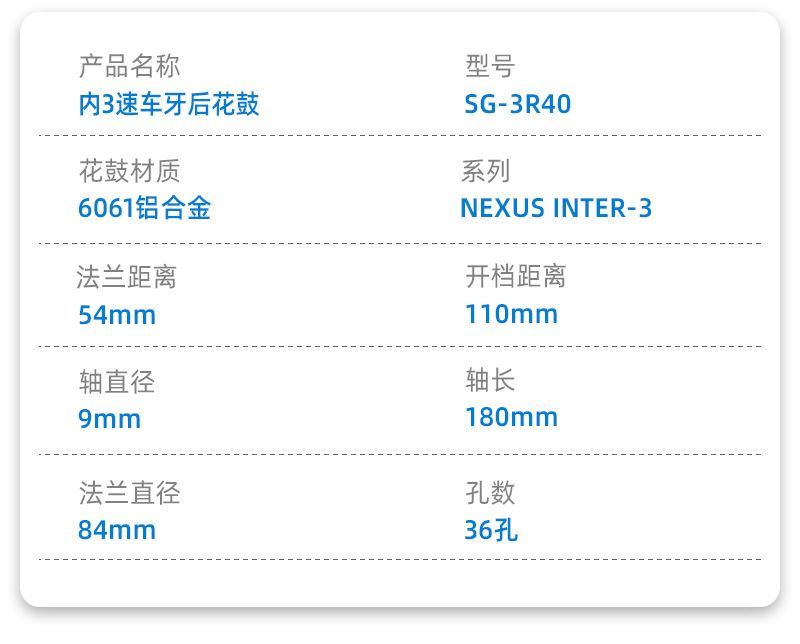Viewport: 800px width, 644px height.
Task: Click the 花鼓材质 label
Action: point(129,172)
